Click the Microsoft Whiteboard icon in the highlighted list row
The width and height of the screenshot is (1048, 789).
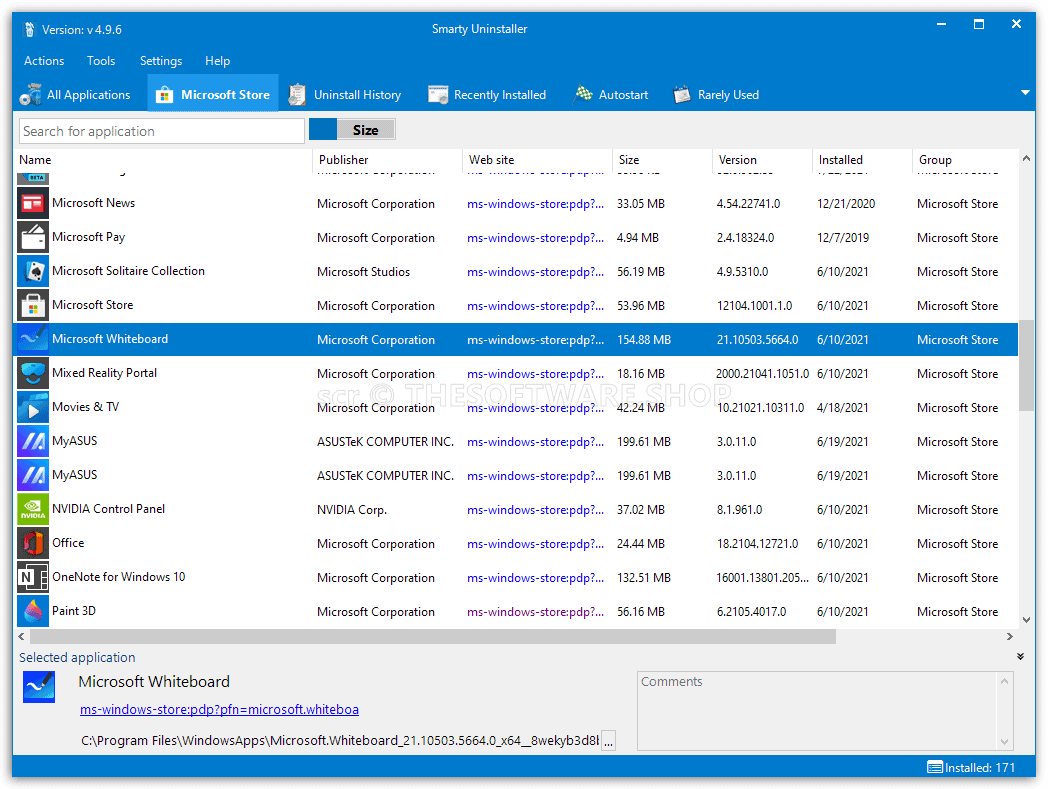click(x=33, y=339)
